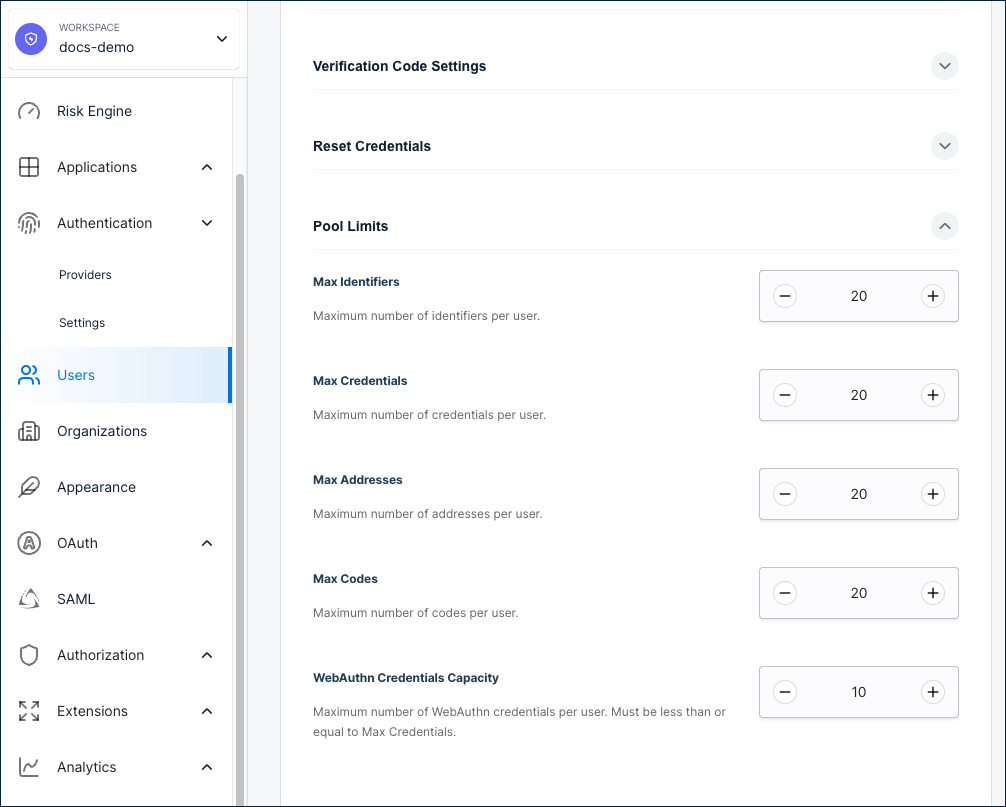The height and width of the screenshot is (807, 1006).
Task: Expand the Reset Credentials section
Action: [x=944, y=146]
